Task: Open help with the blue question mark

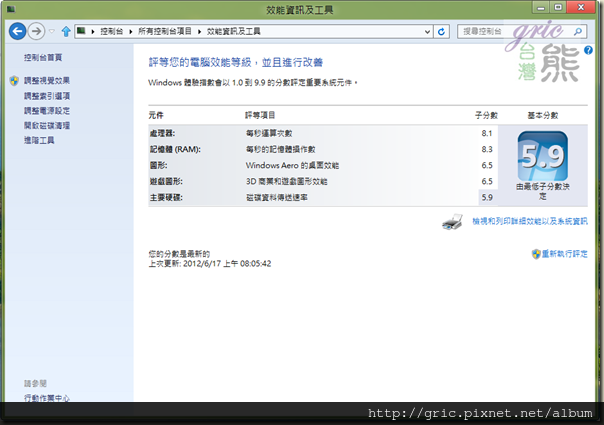Action: 588,50
